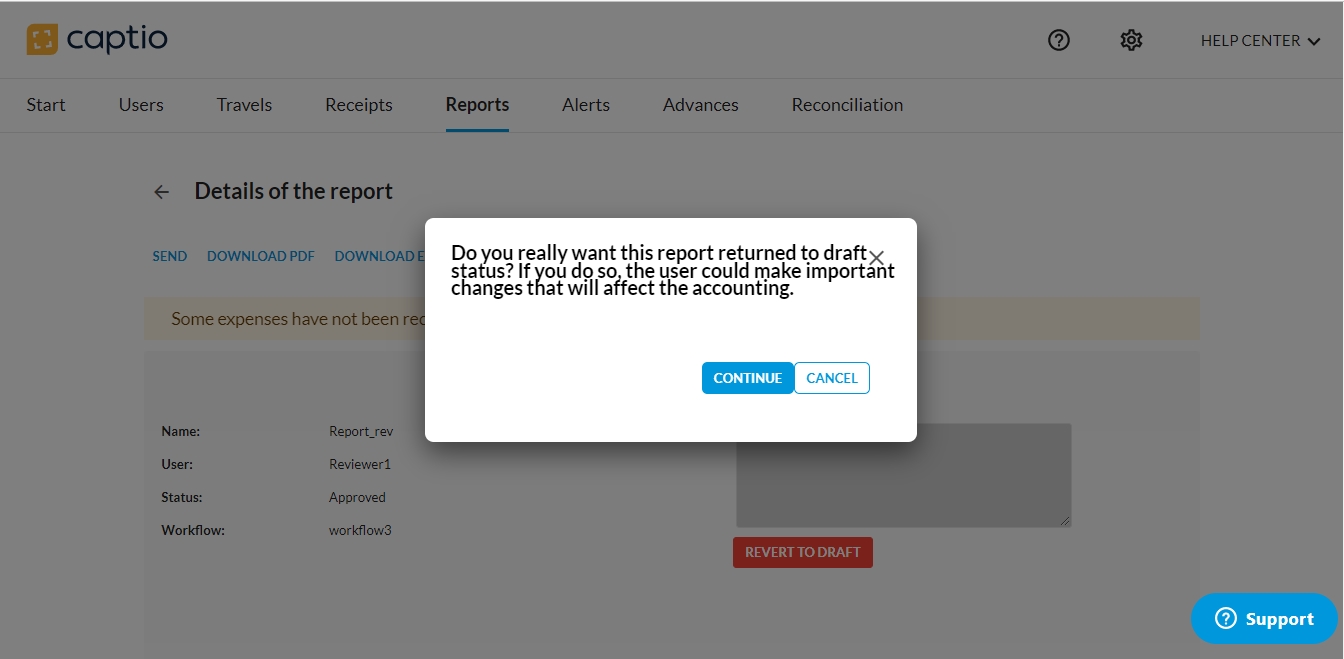Viewport: 1344px width, 659px height.
Task: Click the back arrow beside report details
Action: [x=162, y=192]
